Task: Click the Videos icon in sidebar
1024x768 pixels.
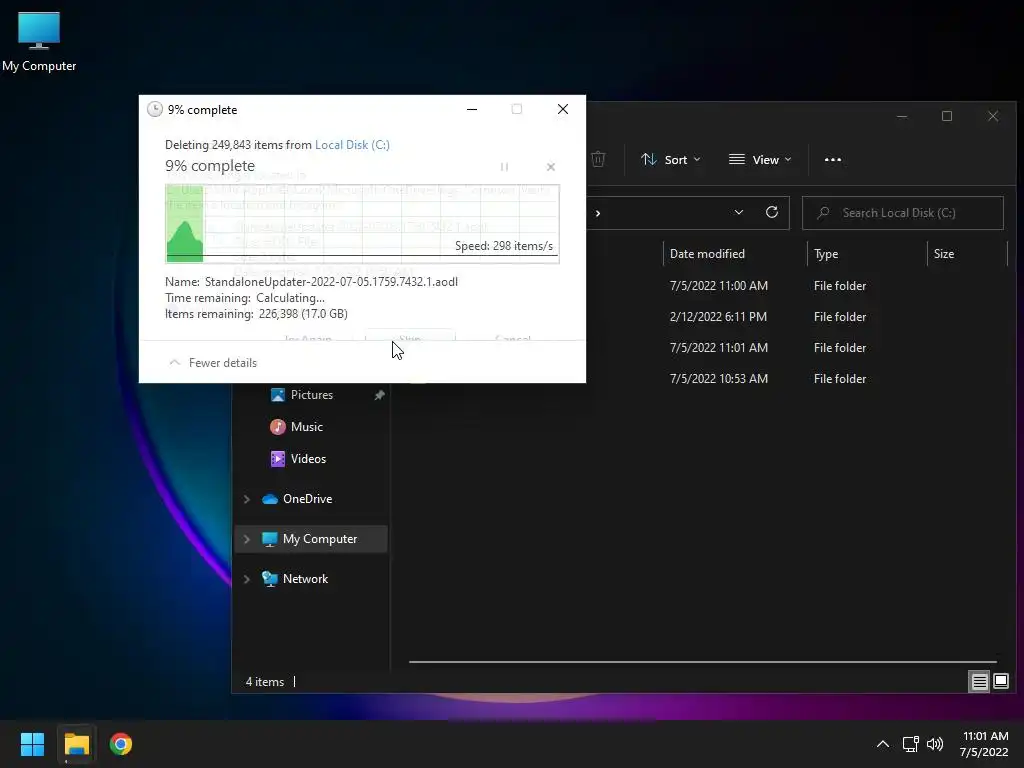Action: (278, 459)
